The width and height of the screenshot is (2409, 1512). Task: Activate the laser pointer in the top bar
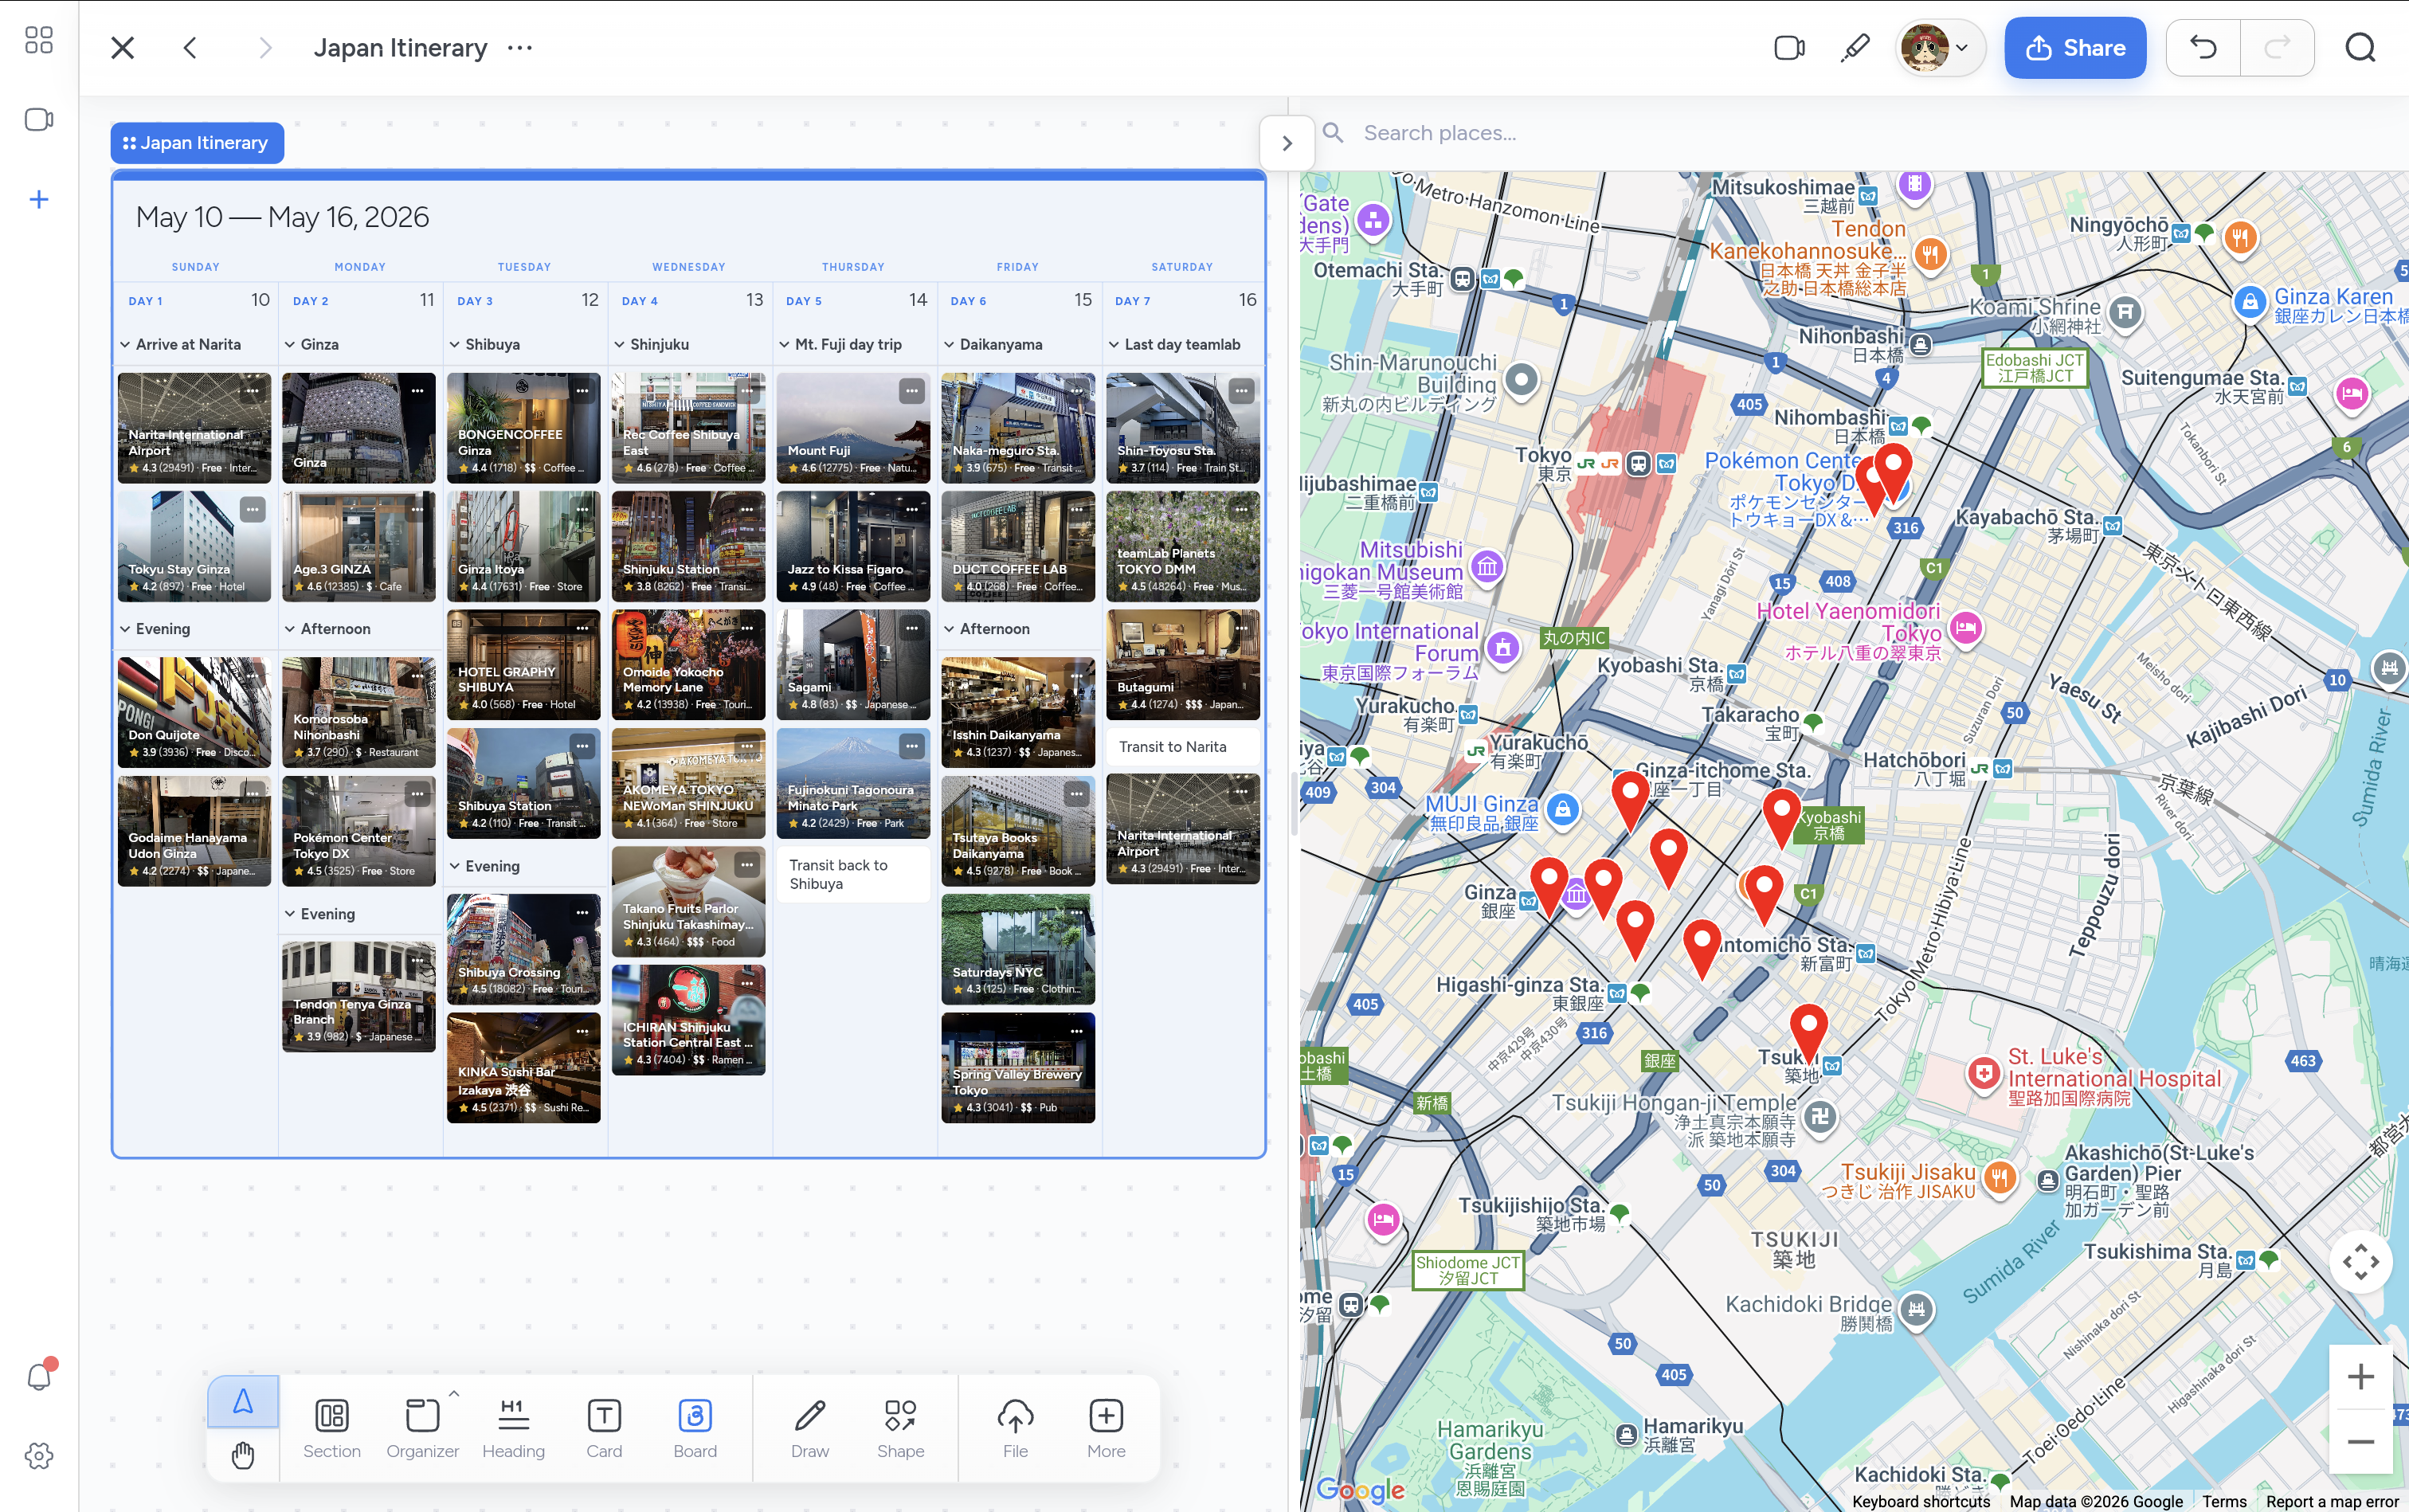click(x=1854, y=47)
